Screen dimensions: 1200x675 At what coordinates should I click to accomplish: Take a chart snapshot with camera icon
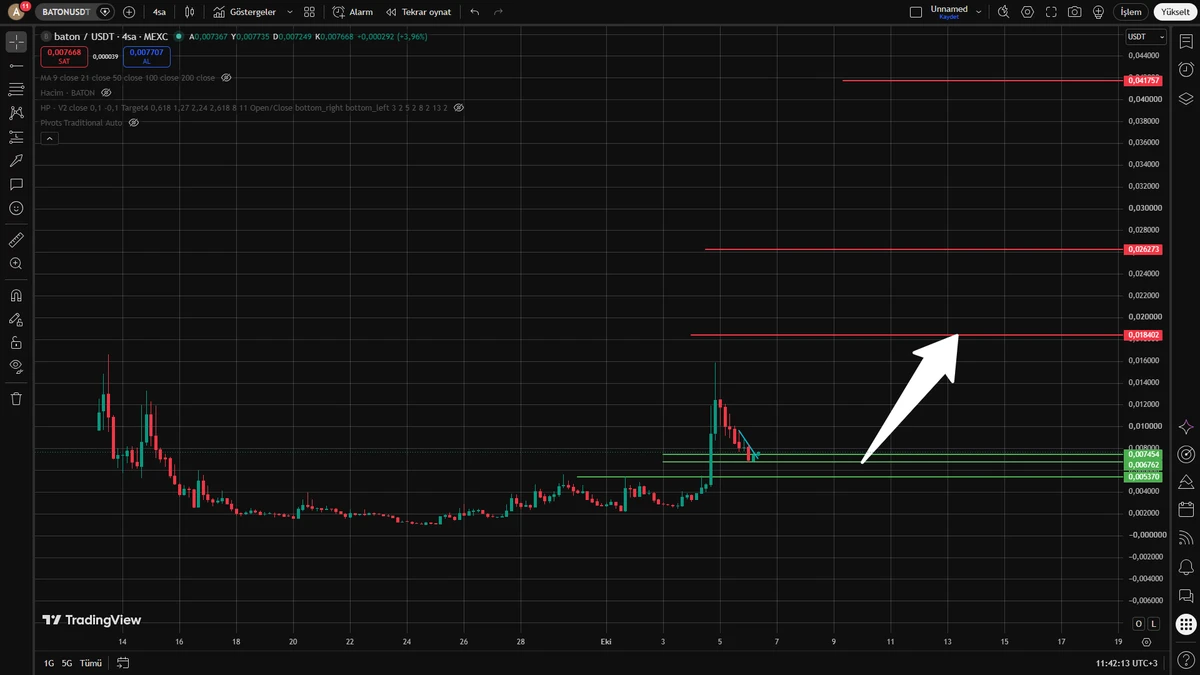[x=1074, y=12]
